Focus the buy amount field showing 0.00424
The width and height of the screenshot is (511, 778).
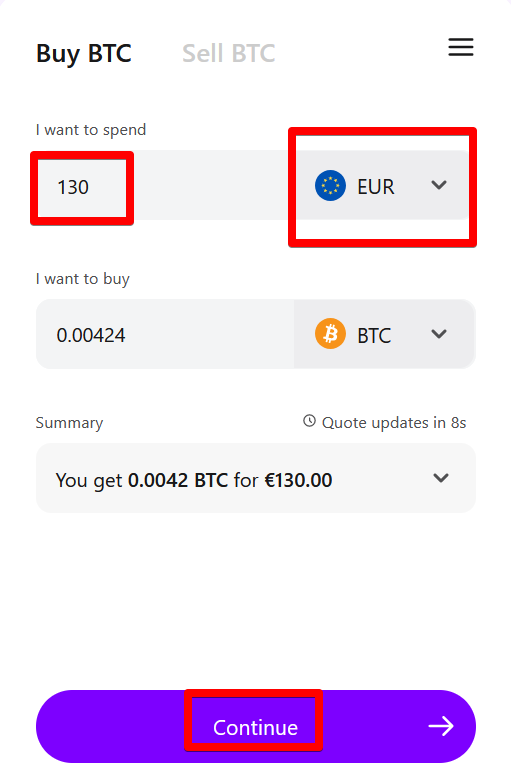pyautogui.click(x=165, y=334)
